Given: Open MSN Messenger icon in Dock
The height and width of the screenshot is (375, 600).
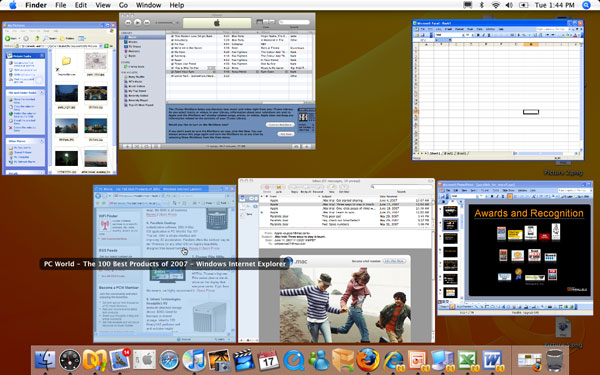Looking at the screenshot, I should (x=318, y=360).
